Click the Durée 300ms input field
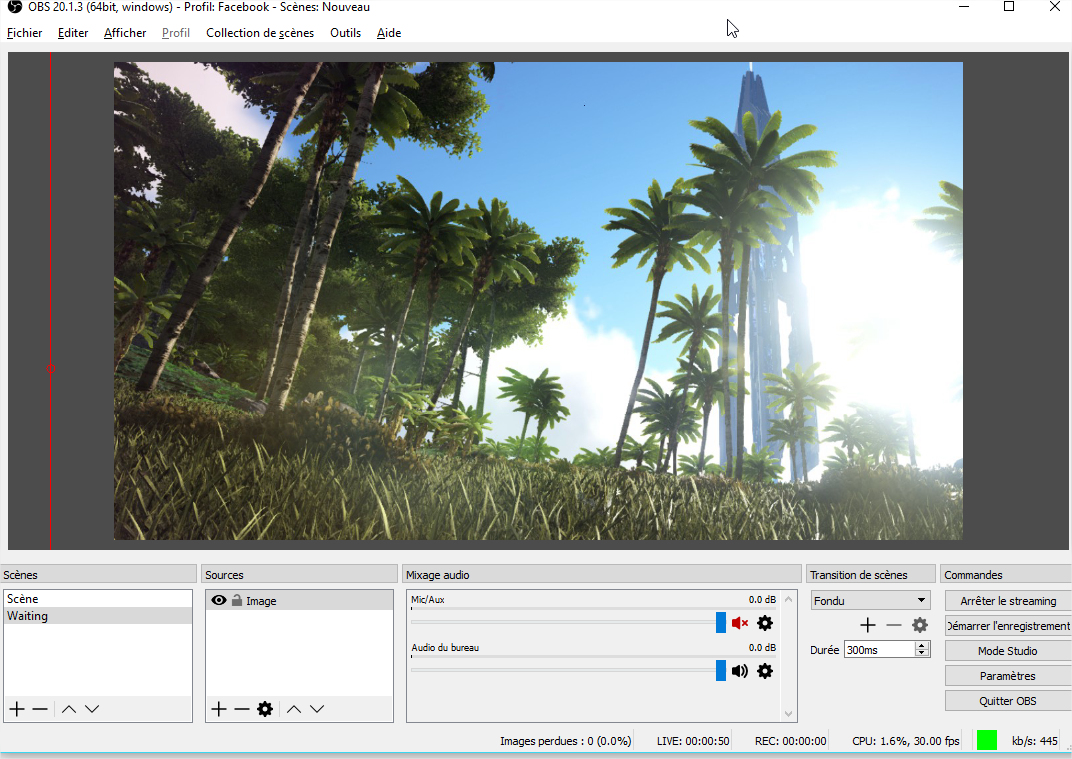 [x=880, y=650]
